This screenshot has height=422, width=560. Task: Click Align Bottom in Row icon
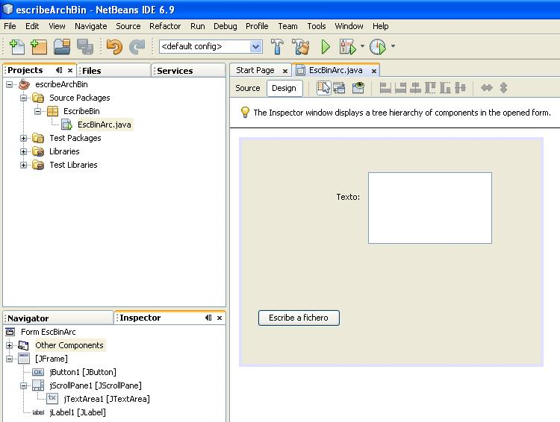445,88
